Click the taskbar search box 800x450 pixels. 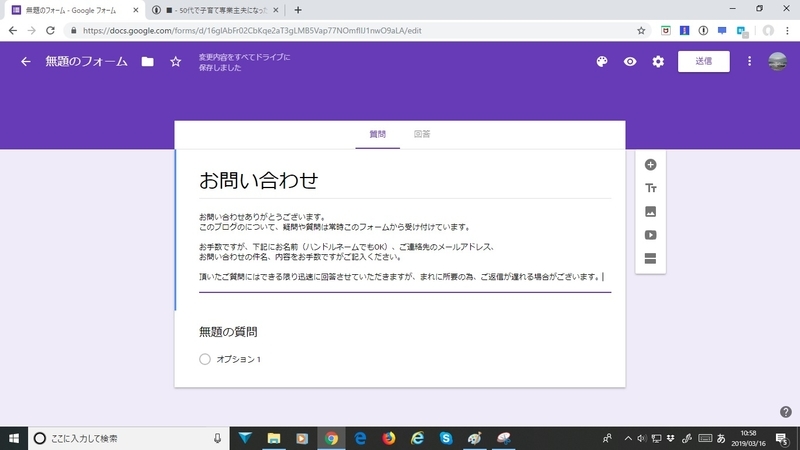[128, 438]
